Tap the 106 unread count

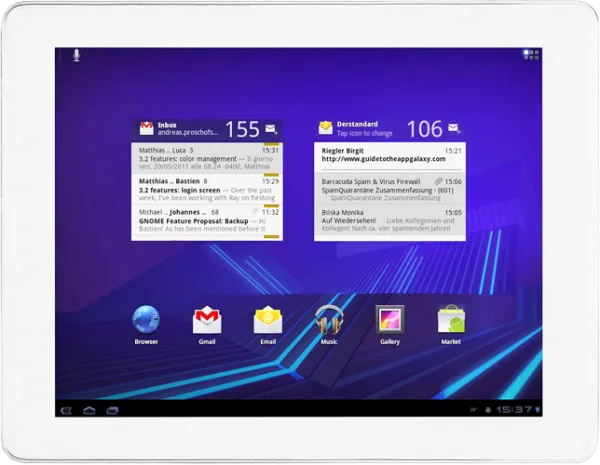tap(425, 129)
